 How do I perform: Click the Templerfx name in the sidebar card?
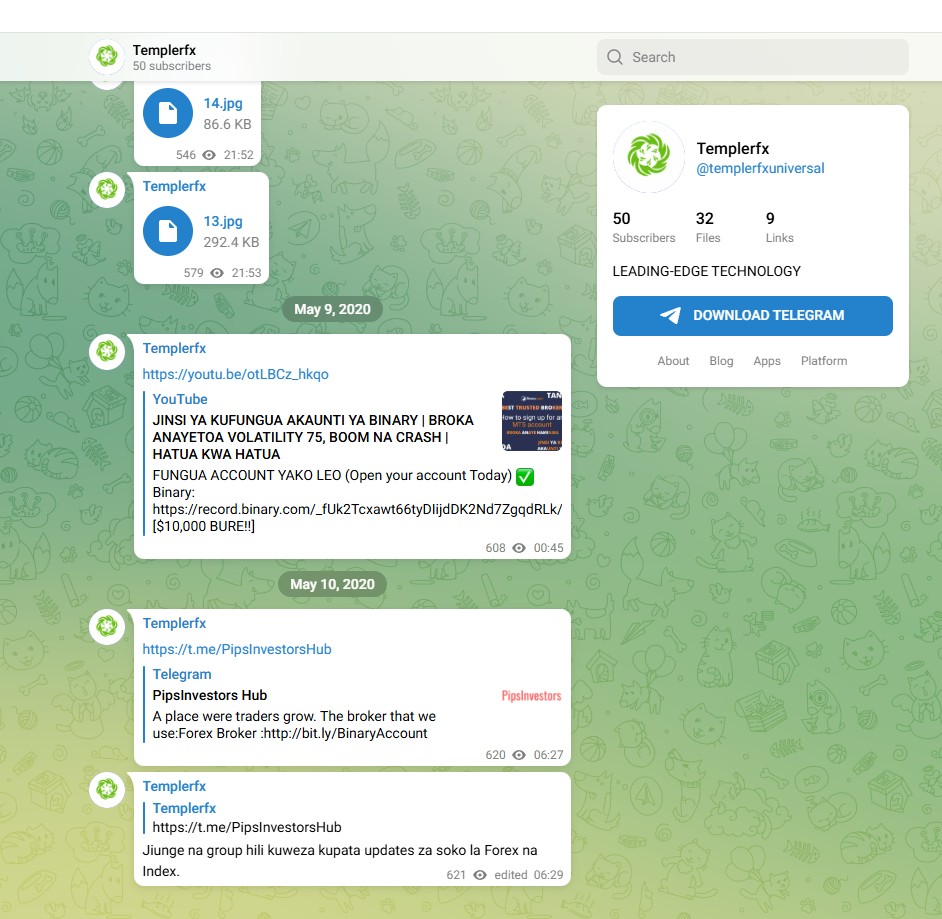[732, 148]
